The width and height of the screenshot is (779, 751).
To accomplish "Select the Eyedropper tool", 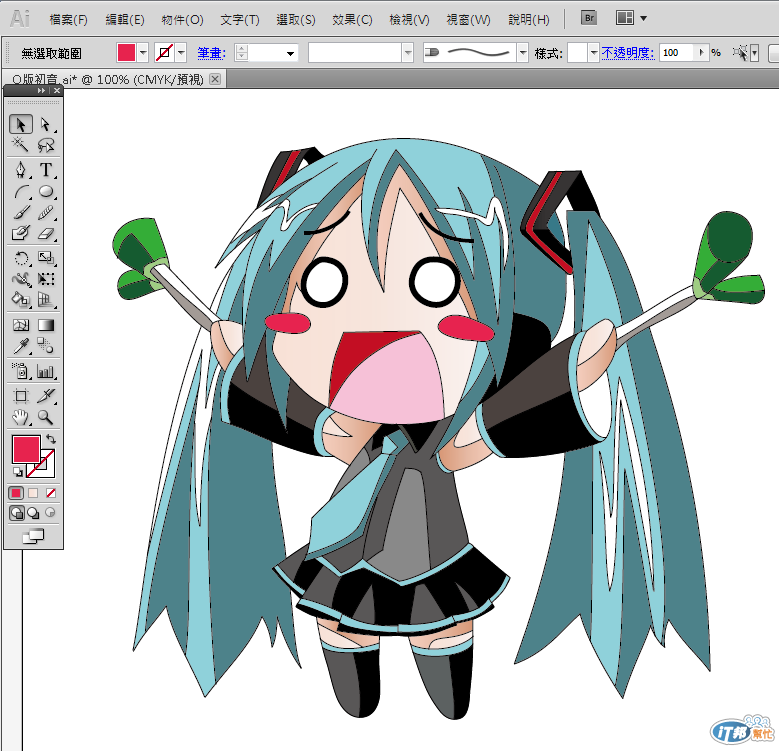I will [x=21, y=346].
